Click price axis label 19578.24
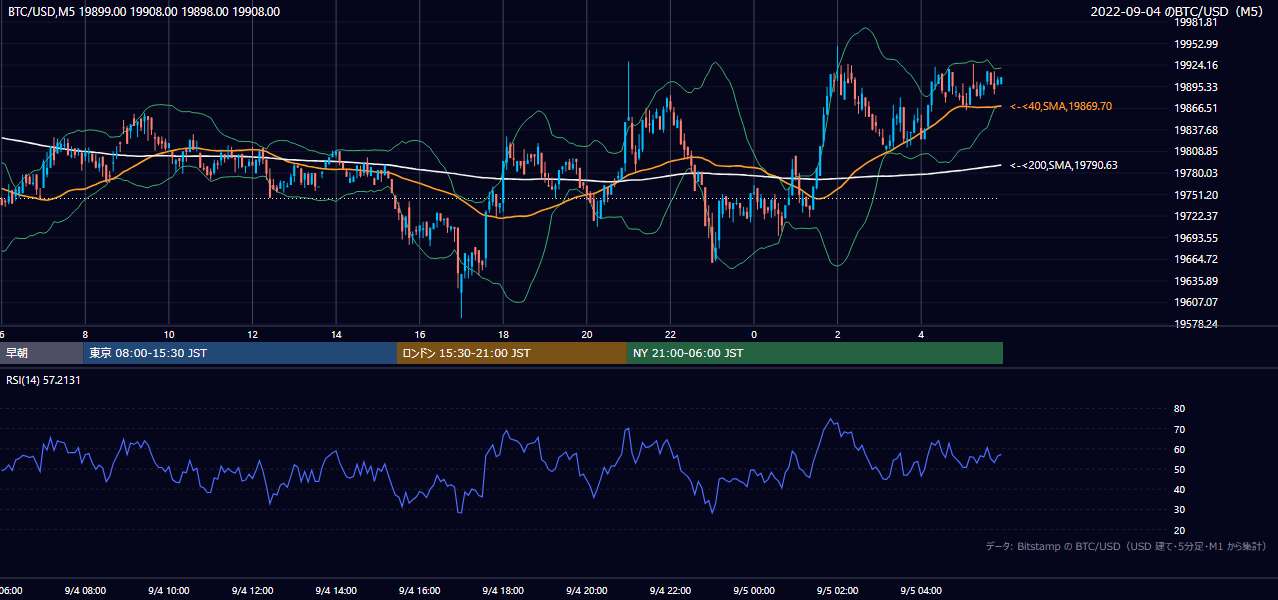Image resolution: width=1278 pixels, height=600 pixels. [1196, 324]
